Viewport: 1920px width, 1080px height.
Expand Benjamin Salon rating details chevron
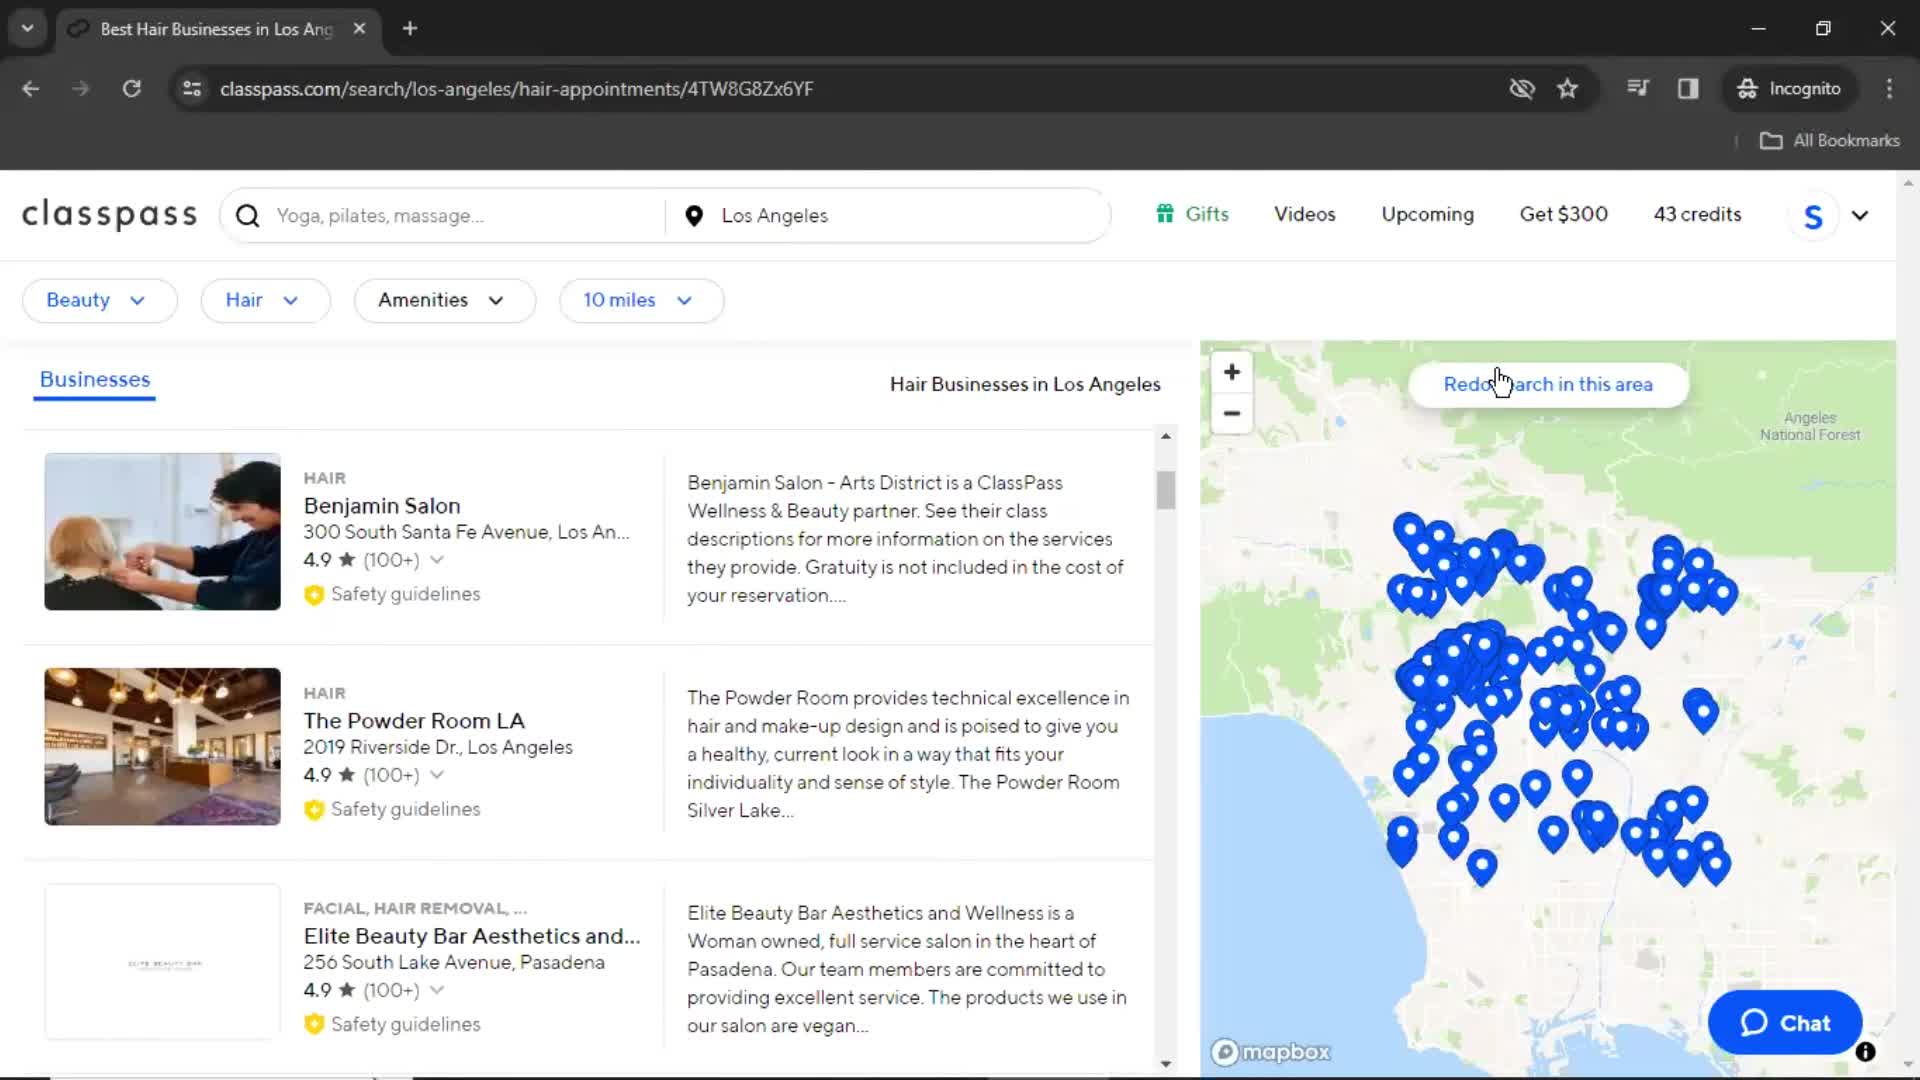[x=437, y=560]
